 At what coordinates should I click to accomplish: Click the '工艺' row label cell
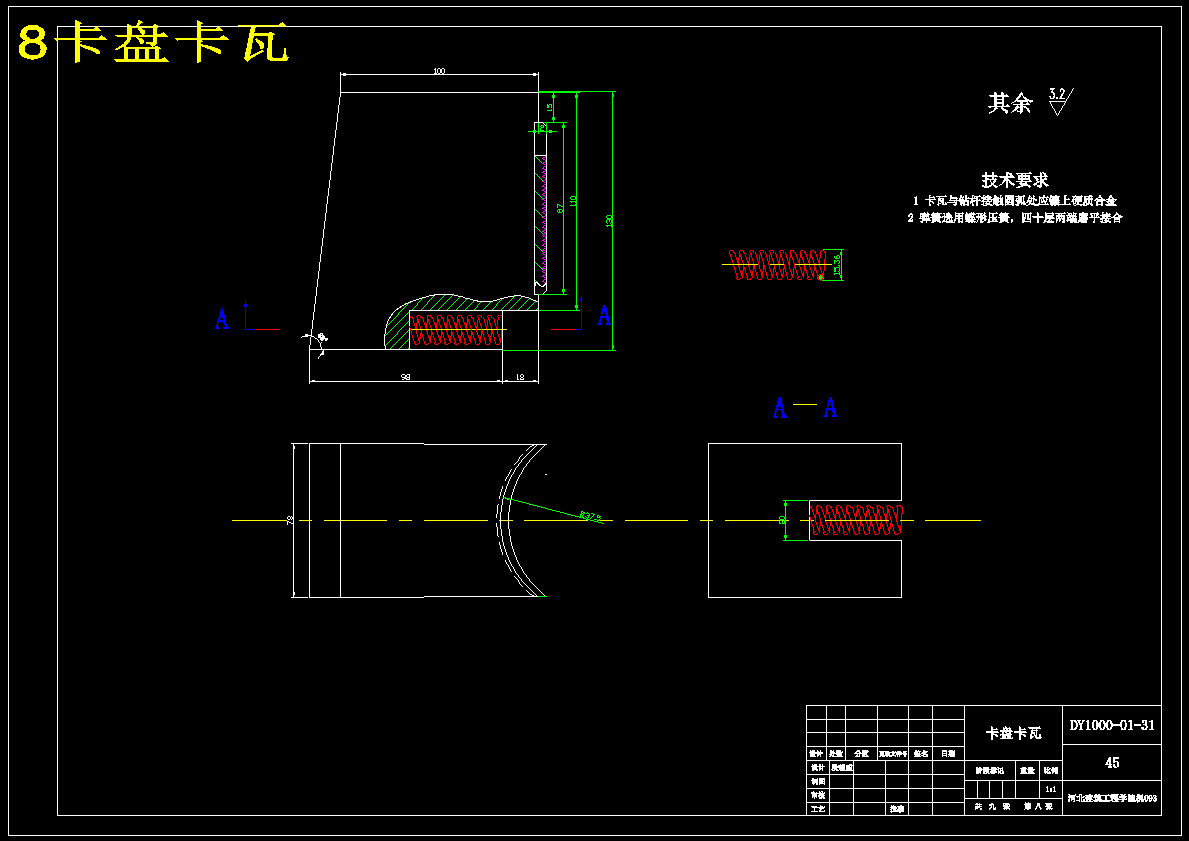817,809
